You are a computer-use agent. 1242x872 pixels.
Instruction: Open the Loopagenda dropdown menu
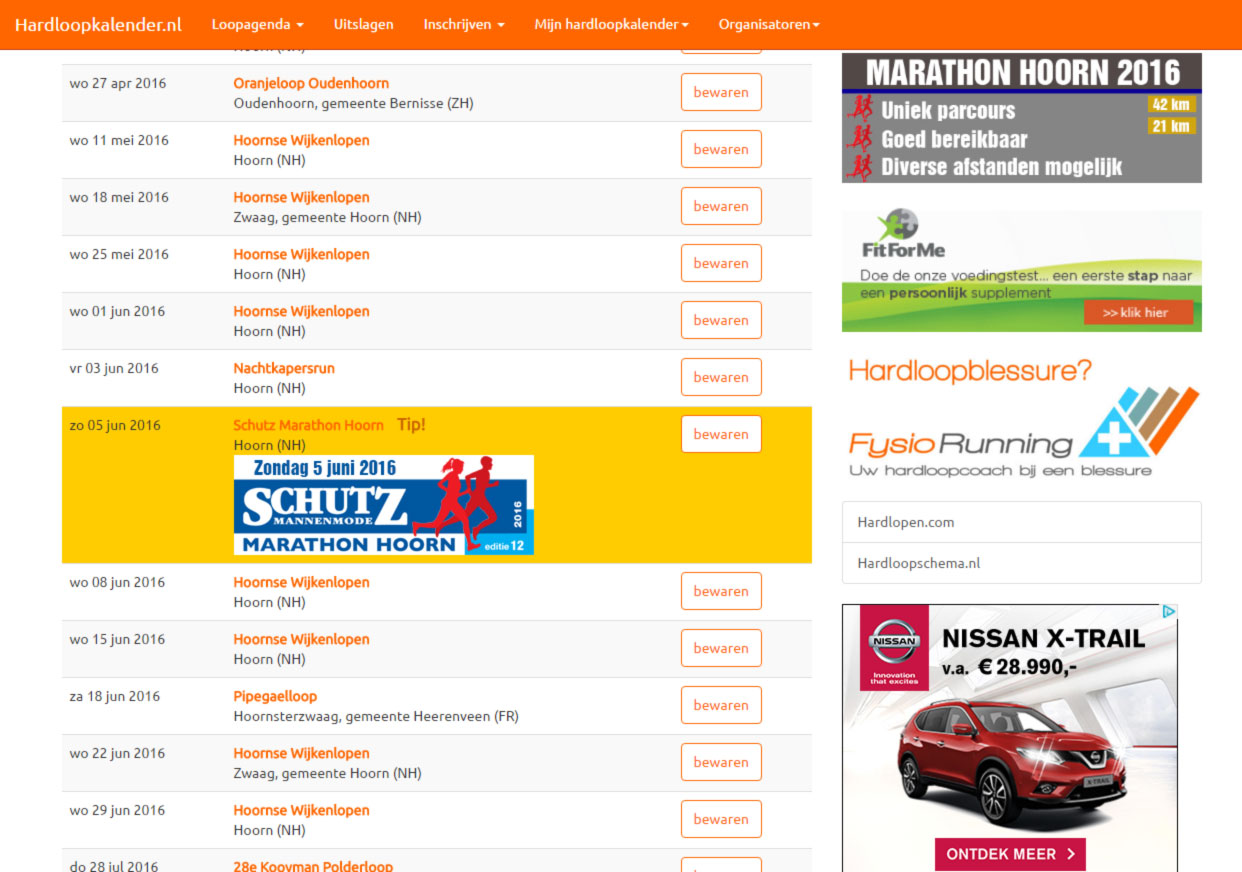257,25
